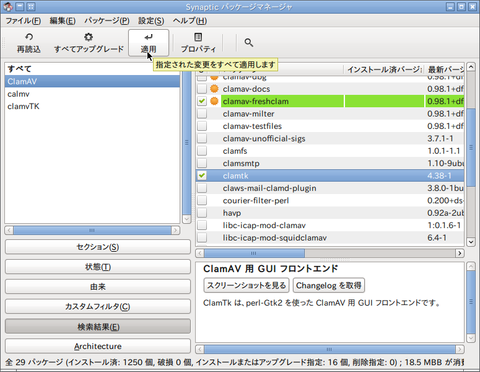Click package list scrollbar down arrow
Image resolution: width=480 pixels, height=372 pixels.
point(471,242)
